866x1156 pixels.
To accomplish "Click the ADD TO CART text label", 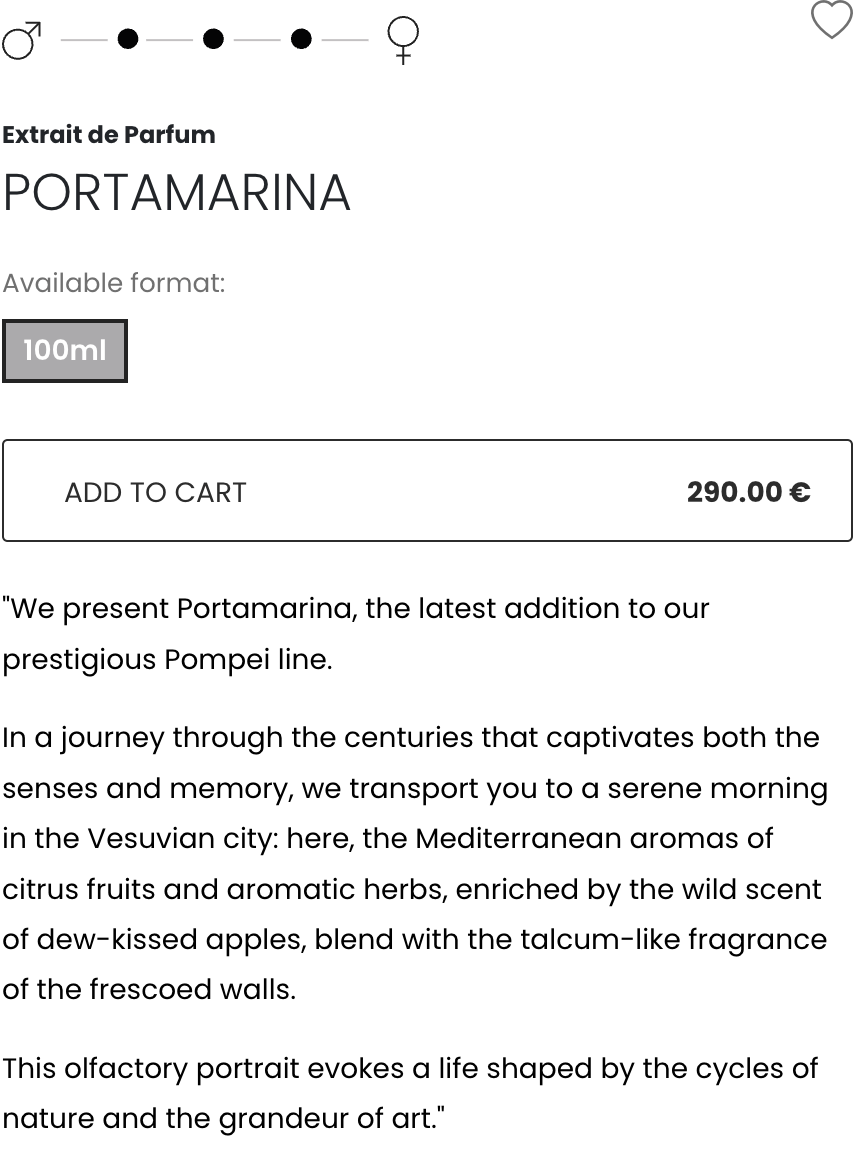I will (x=156, y=492).
